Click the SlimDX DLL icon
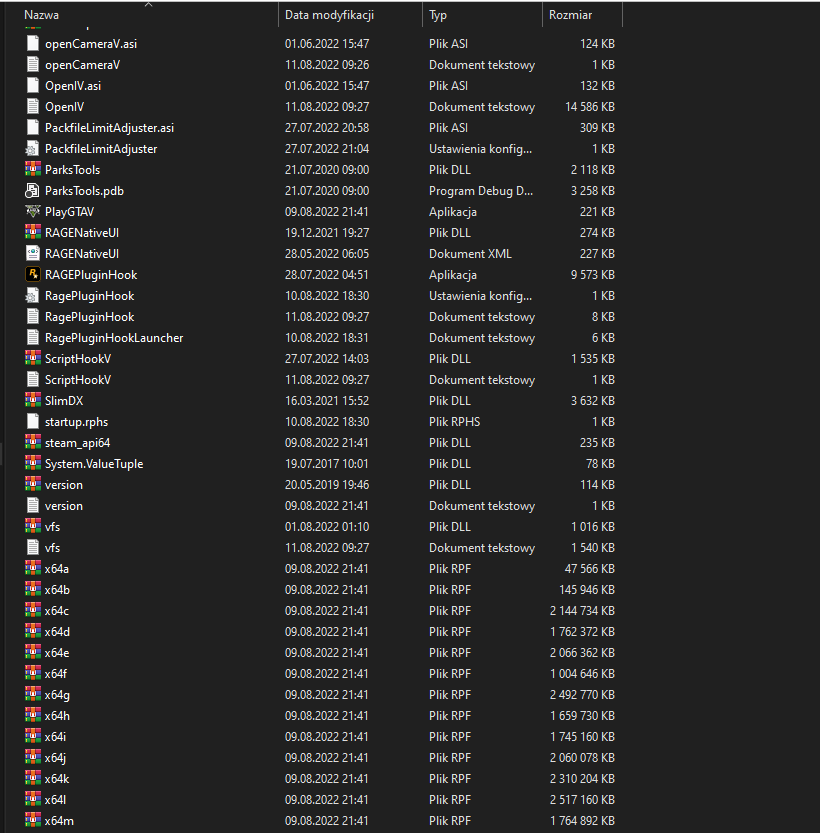The width and height of the screenshot is (820, 833). click(x=33, y=401)
